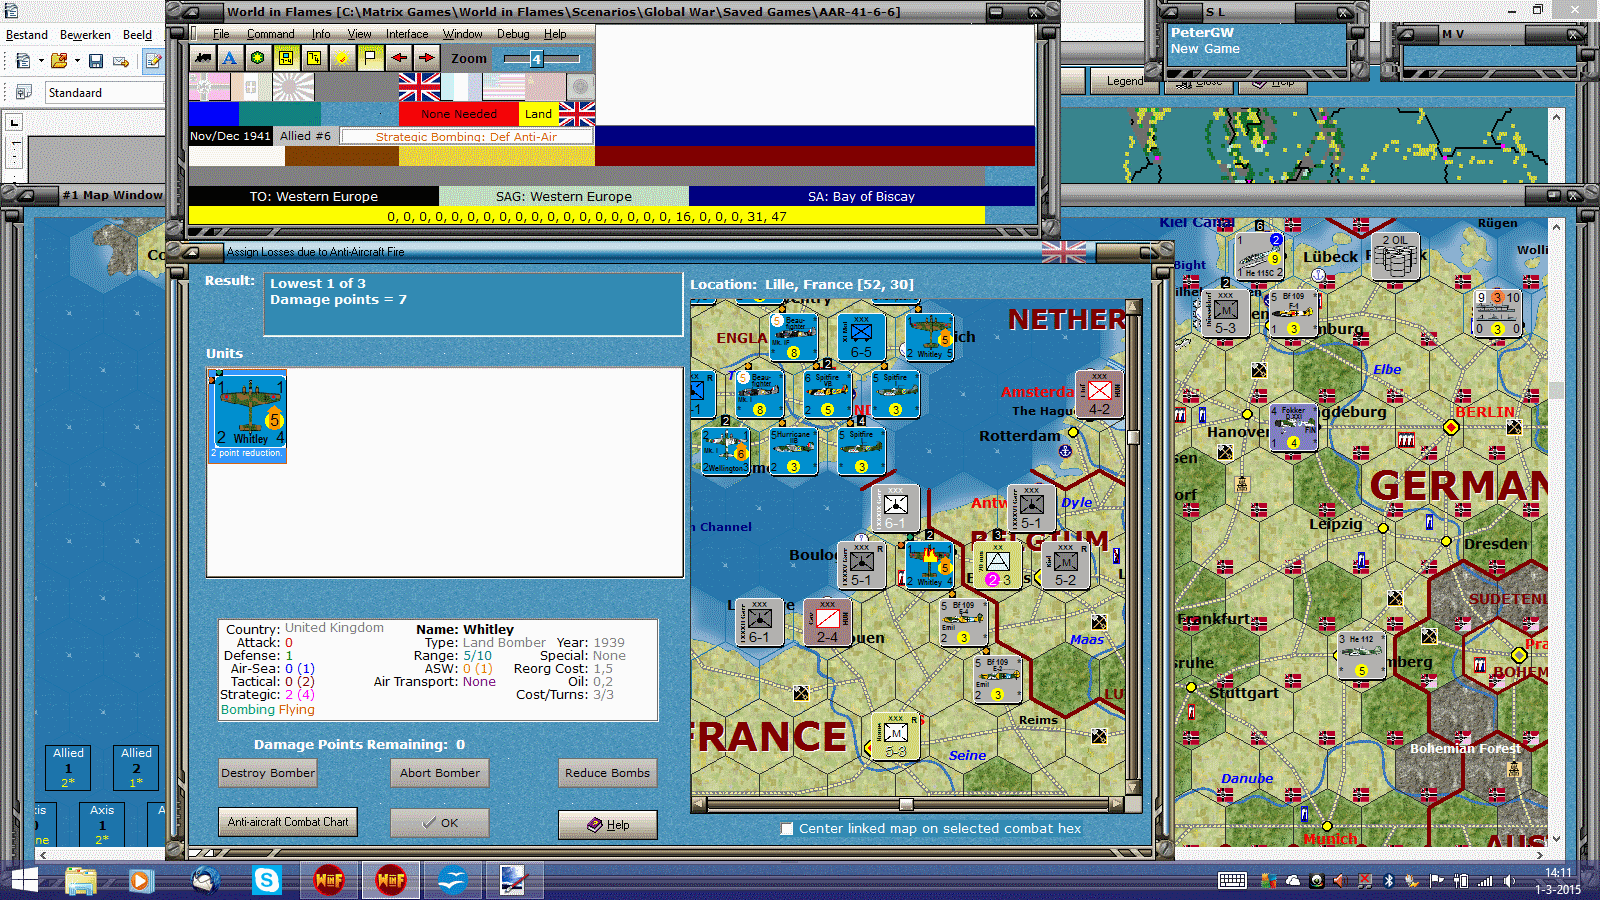Open Windows Start button
1600x900 pixels.
click(24, 880)
